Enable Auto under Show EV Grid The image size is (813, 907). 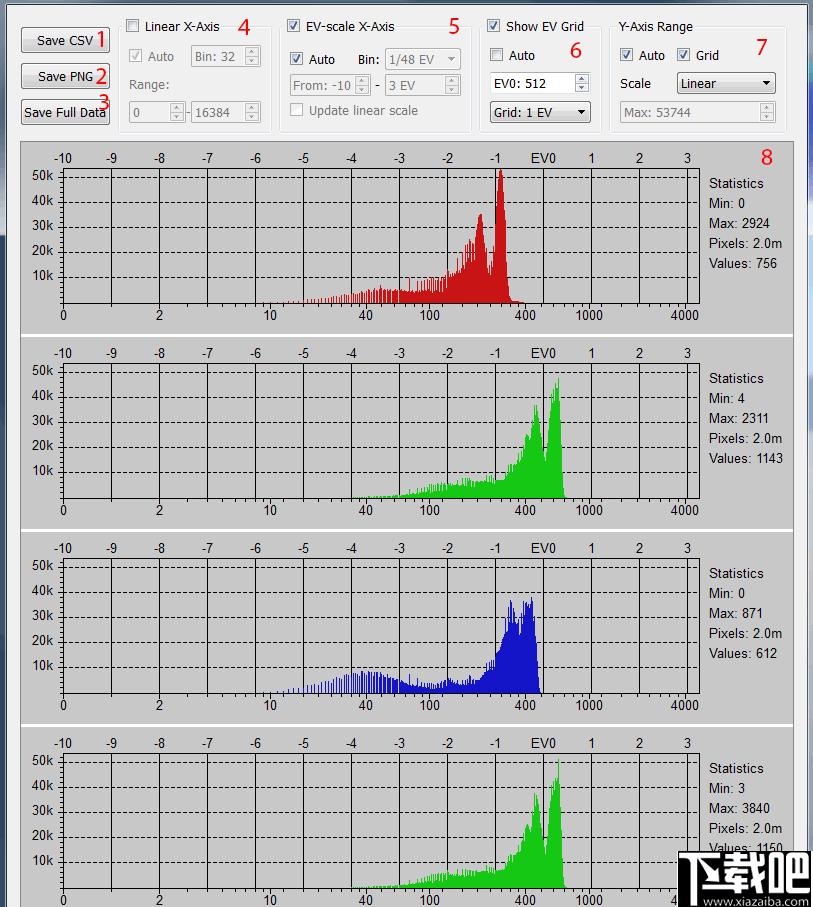(496, 55)
